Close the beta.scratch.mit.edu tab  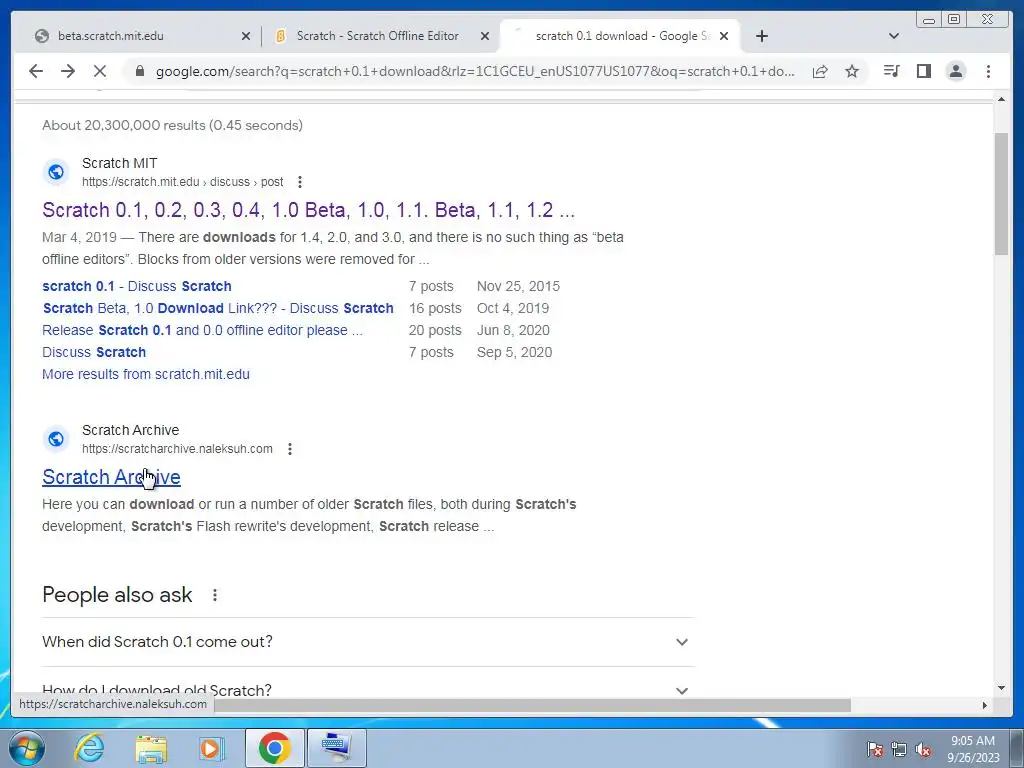(x=246, y=36)
